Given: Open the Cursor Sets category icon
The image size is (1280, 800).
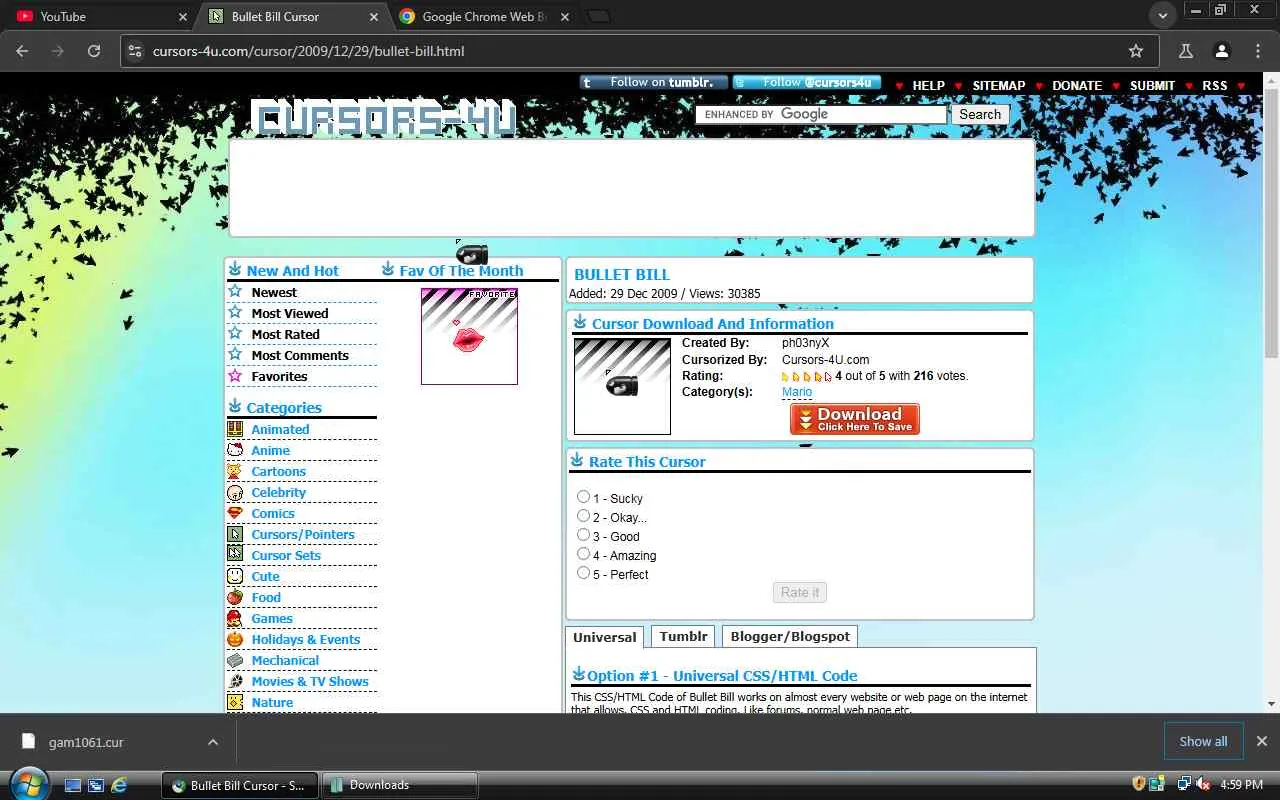Looking at the screenshot, I should [x=235, y=555].
